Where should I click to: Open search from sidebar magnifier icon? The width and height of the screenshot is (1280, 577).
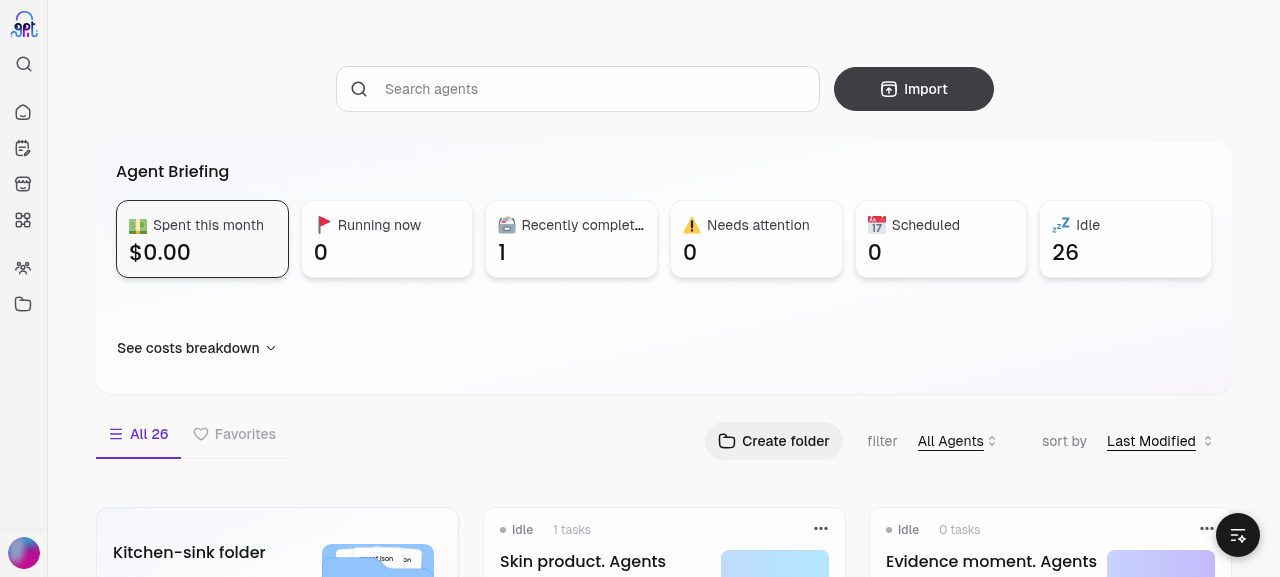[24, 64]
